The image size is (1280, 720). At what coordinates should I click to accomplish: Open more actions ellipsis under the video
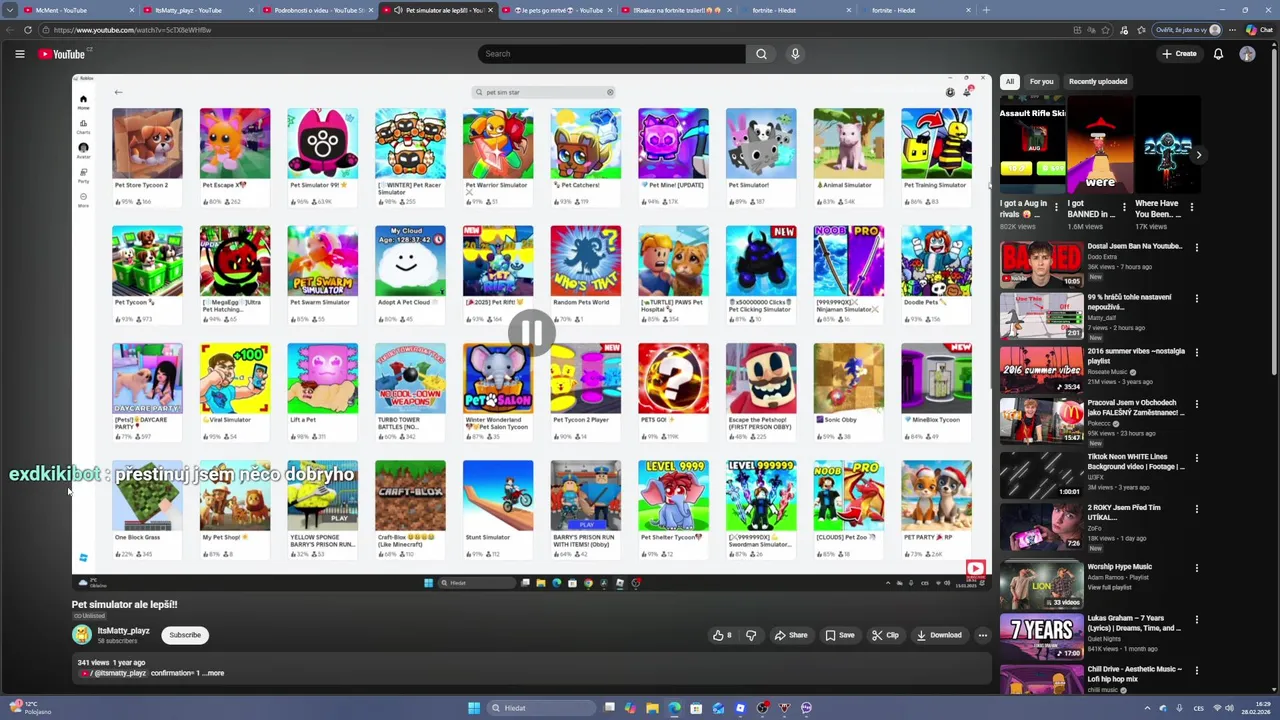tap(982, 635)
